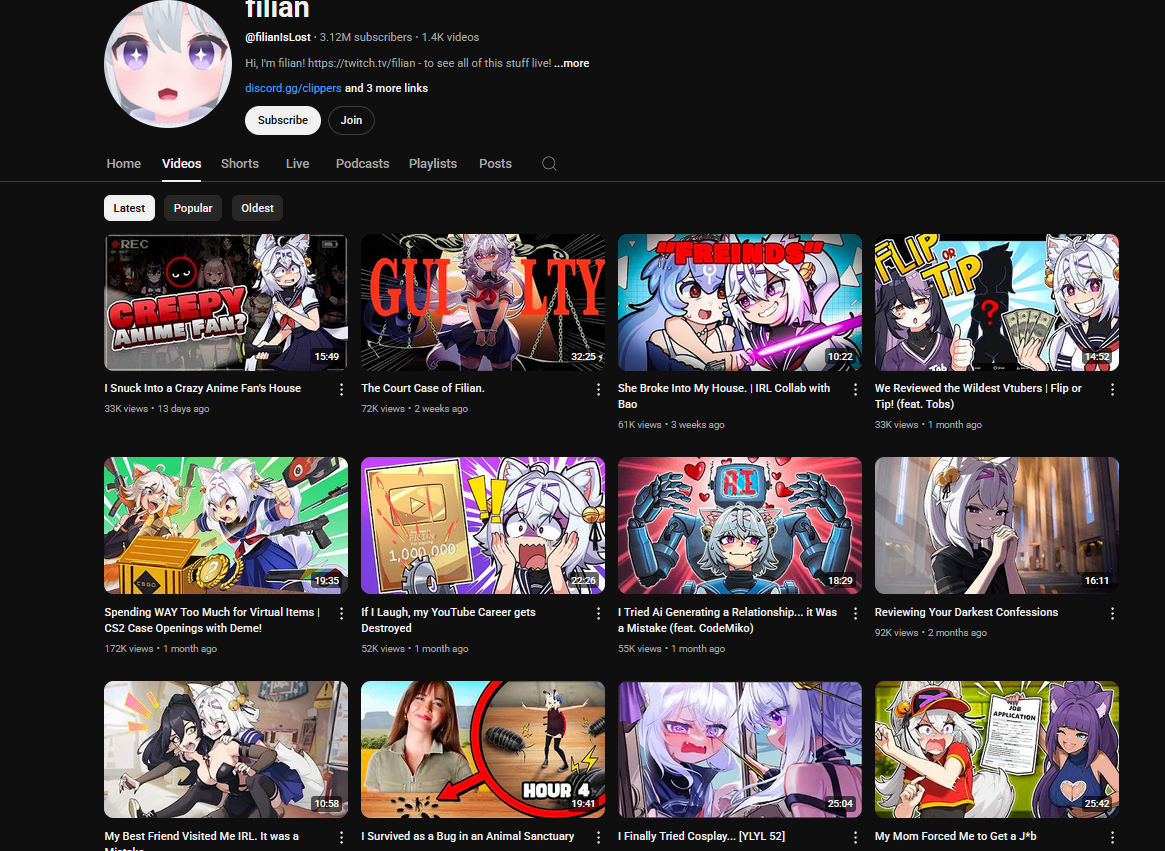Viewport: 1165px width, 851px height.
Task: Open three-dot menu for Crazy Anime Fan's House video
Action: coord(341,389)
